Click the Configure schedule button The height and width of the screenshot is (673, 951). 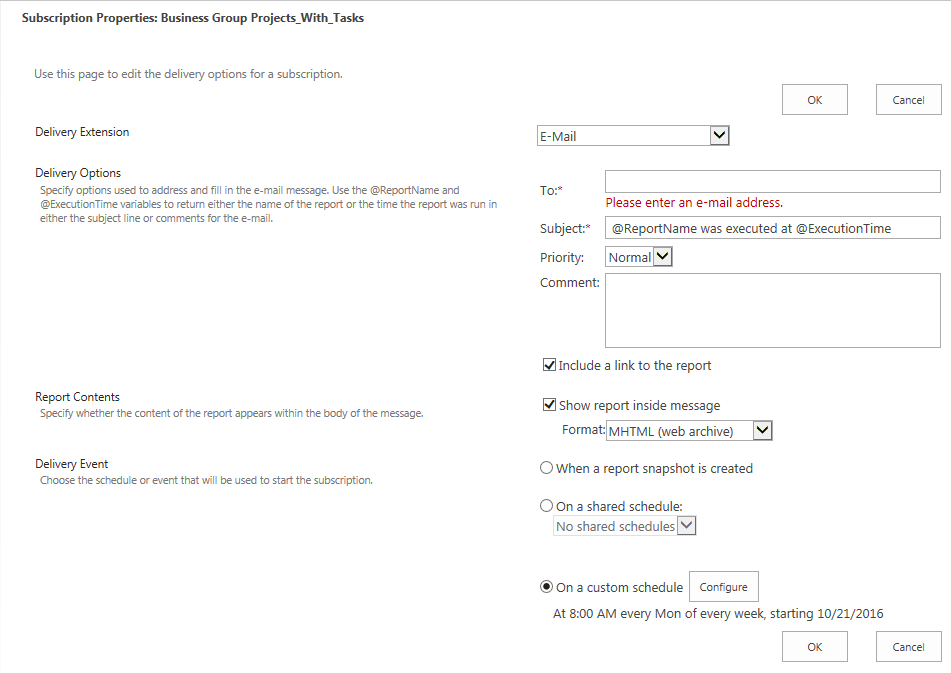point(724,587)
